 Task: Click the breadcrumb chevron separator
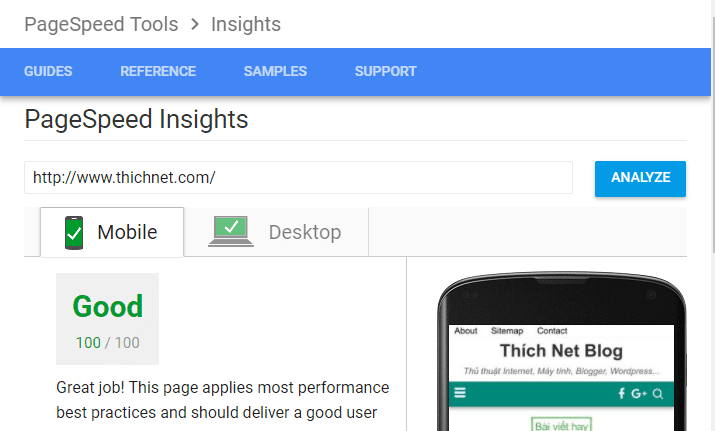tap(195, 24)
